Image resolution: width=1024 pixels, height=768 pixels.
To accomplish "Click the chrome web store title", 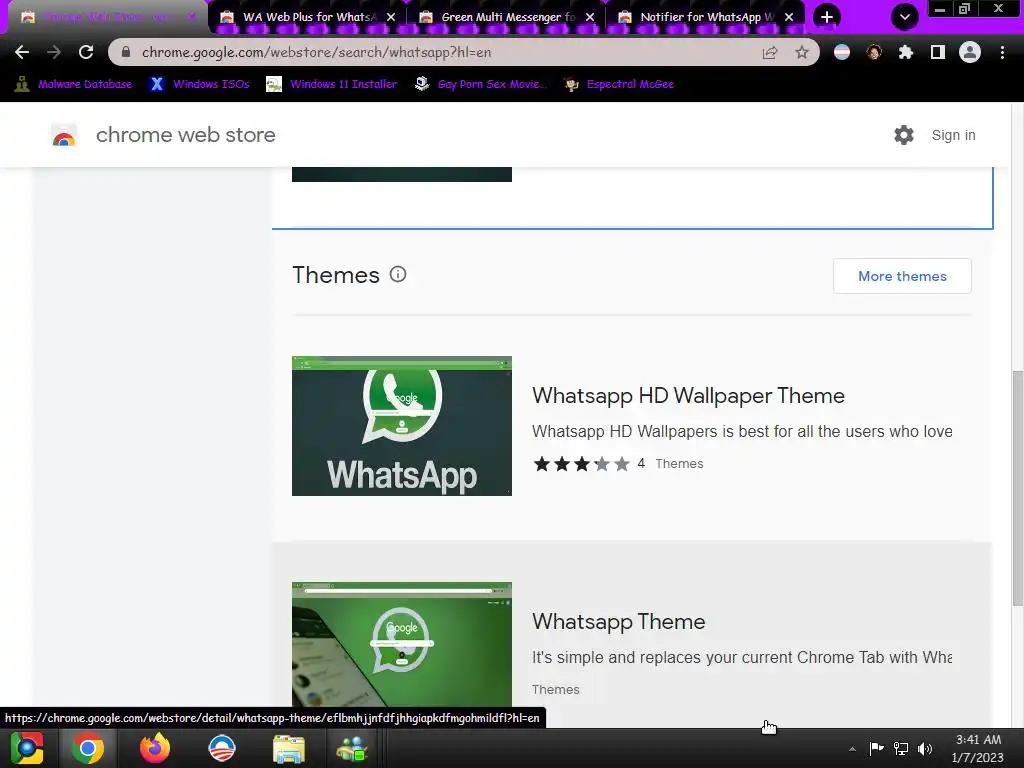I will point(185,135).
